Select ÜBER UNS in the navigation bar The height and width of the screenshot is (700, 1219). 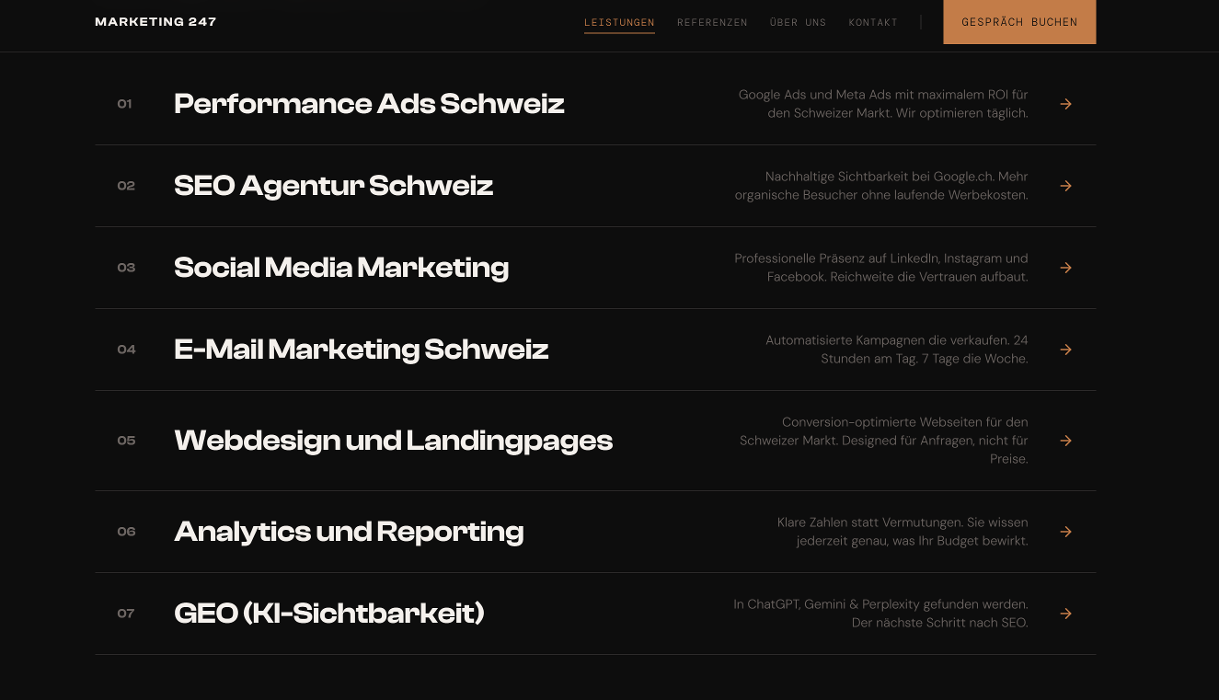pyautogui.click(x=798, y=22)
